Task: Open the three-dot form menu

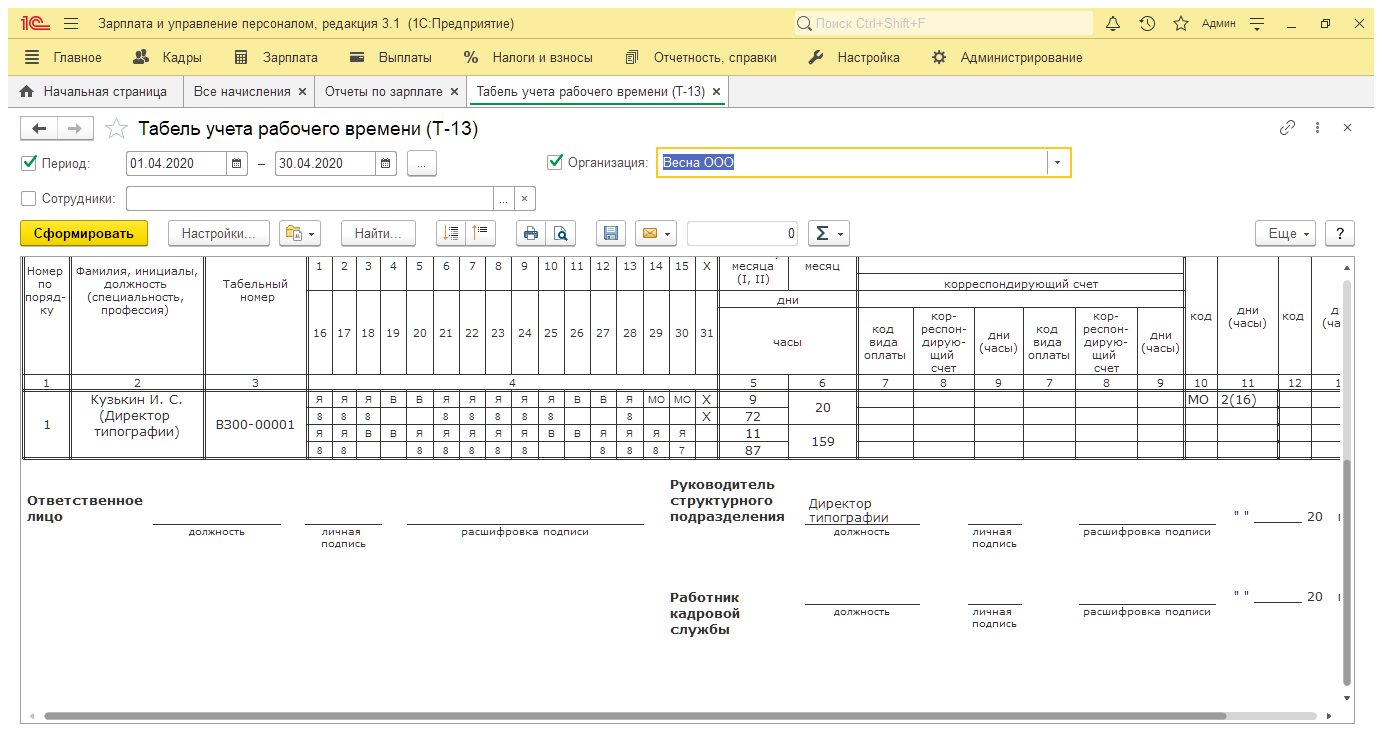Action: [x=1318, y=128]
